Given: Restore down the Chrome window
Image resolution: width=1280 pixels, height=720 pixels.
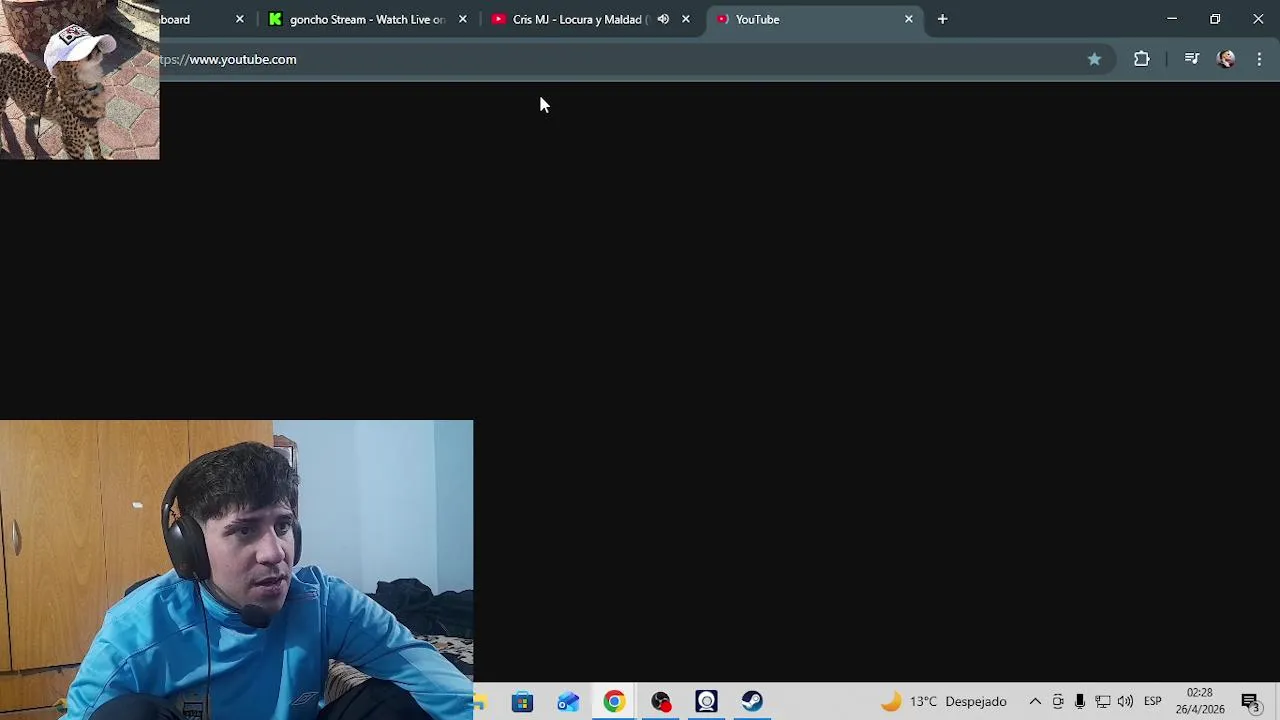Looking at the screenshot, I should click(1215, 19).
